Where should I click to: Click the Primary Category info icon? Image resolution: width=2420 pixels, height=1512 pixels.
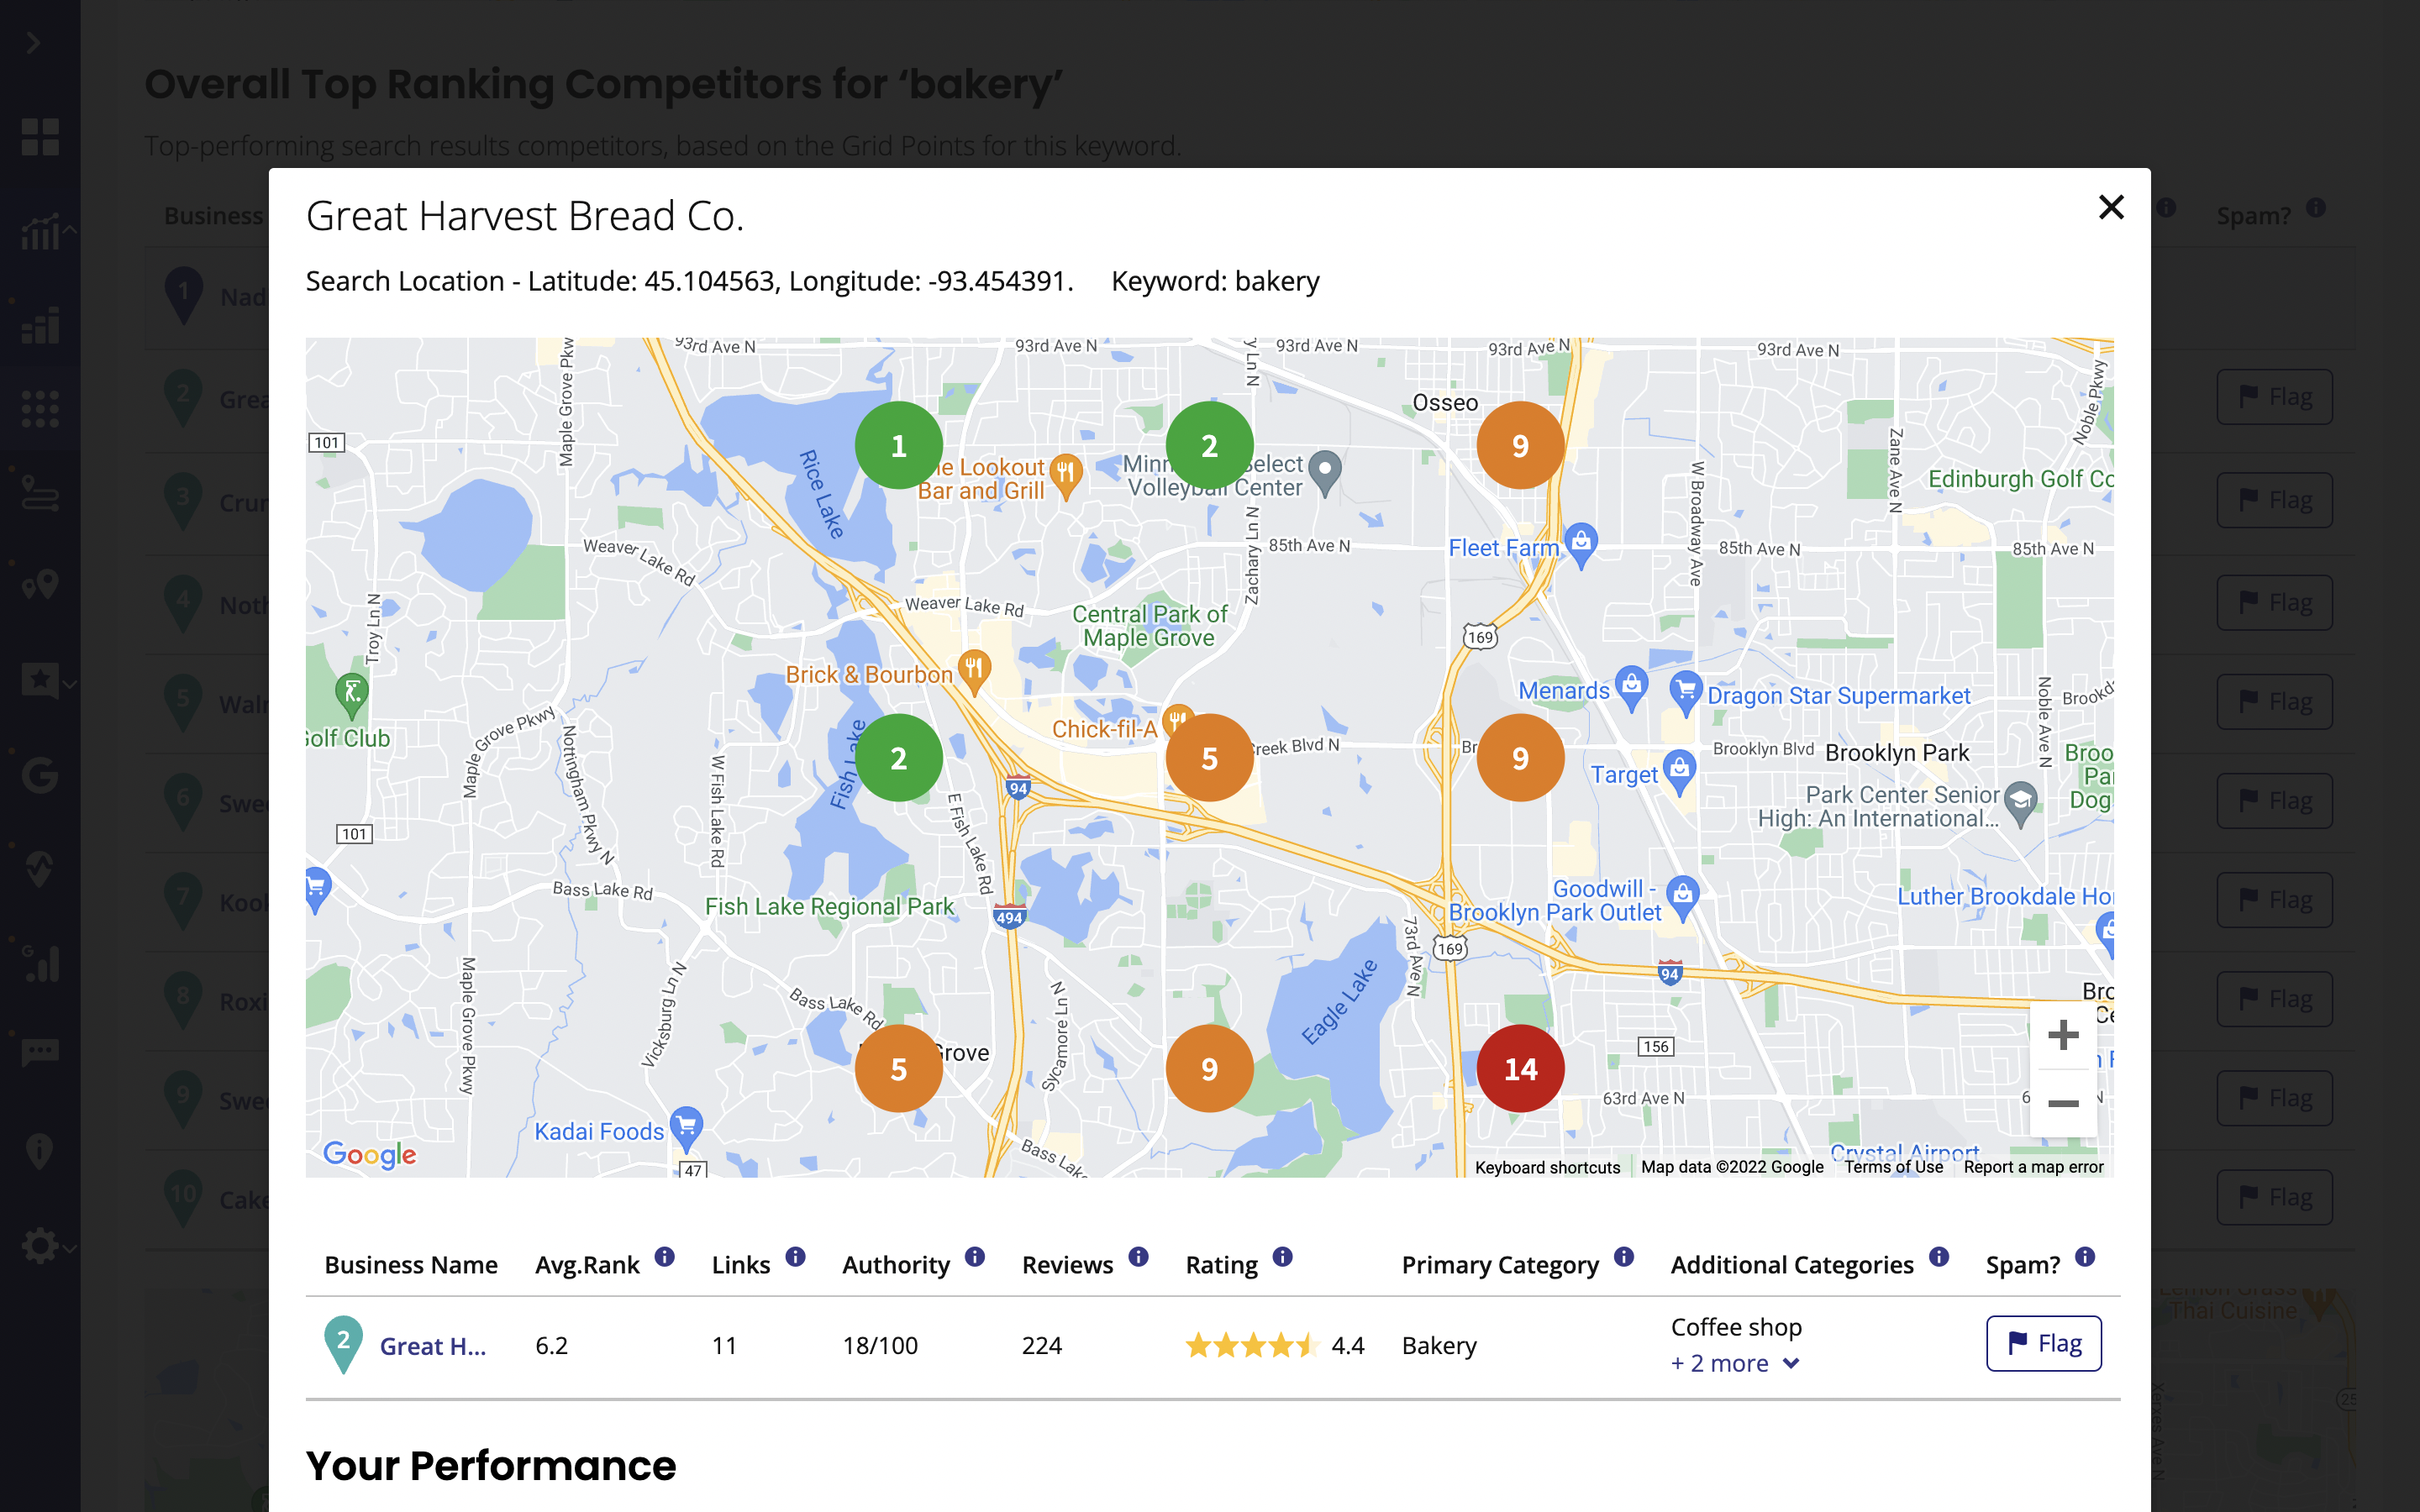1624,1257
